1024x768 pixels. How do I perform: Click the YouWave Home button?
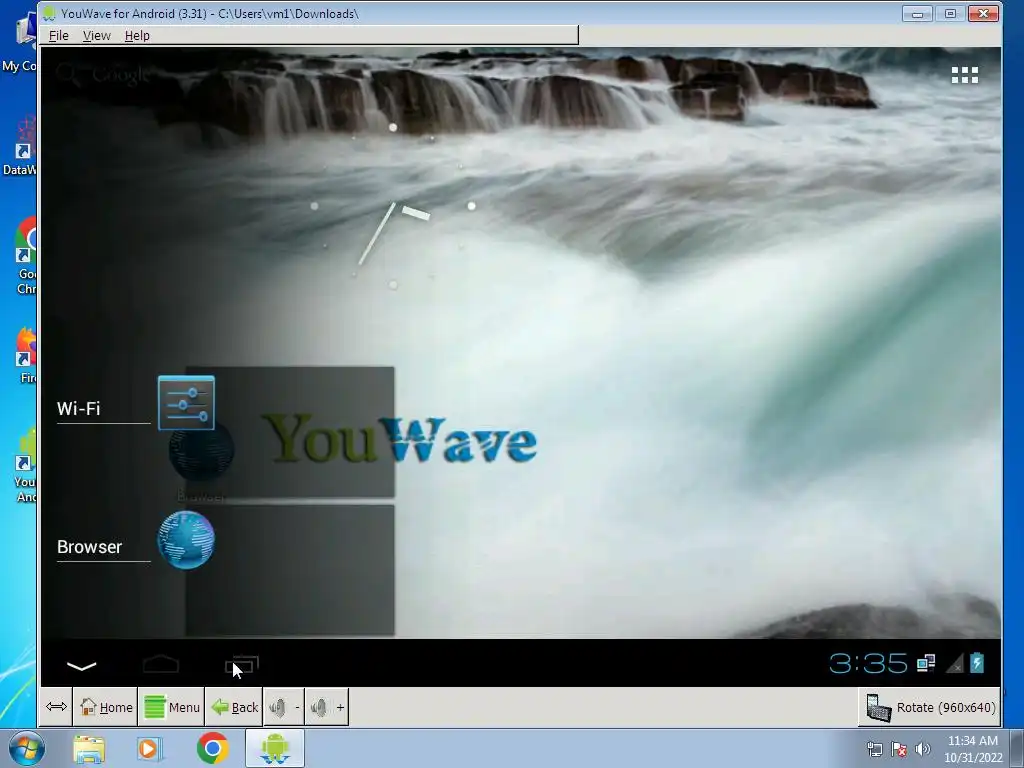tap(106, 707)
